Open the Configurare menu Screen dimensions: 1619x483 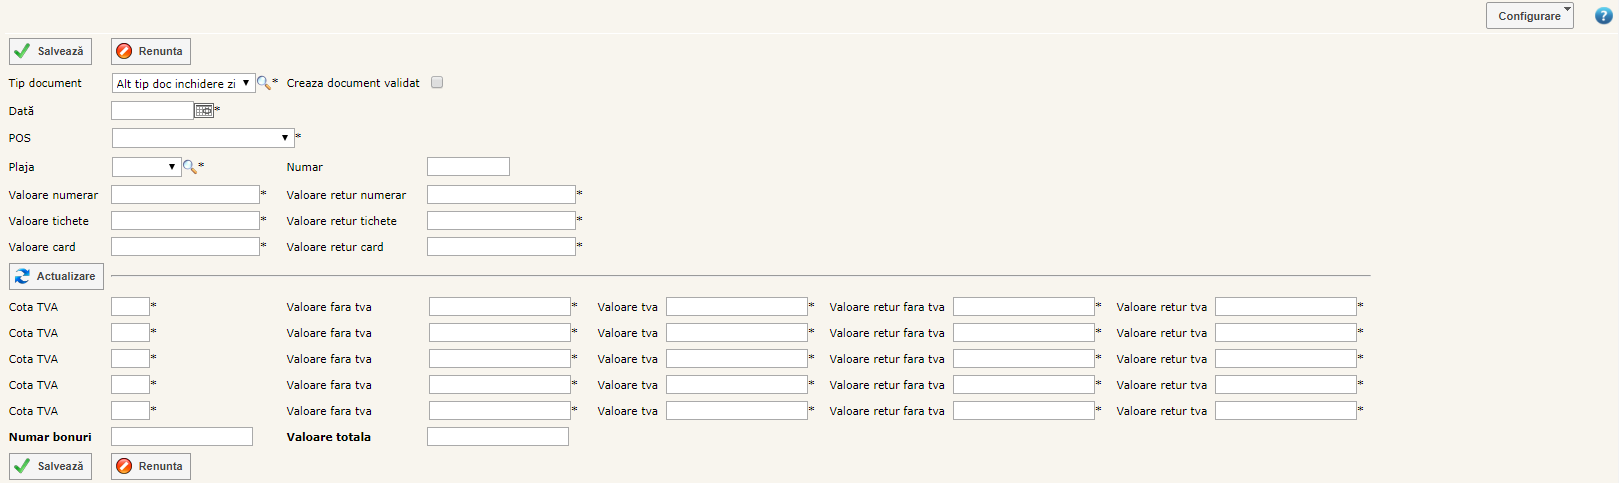pyautogui.click(x=1529, y=16)
